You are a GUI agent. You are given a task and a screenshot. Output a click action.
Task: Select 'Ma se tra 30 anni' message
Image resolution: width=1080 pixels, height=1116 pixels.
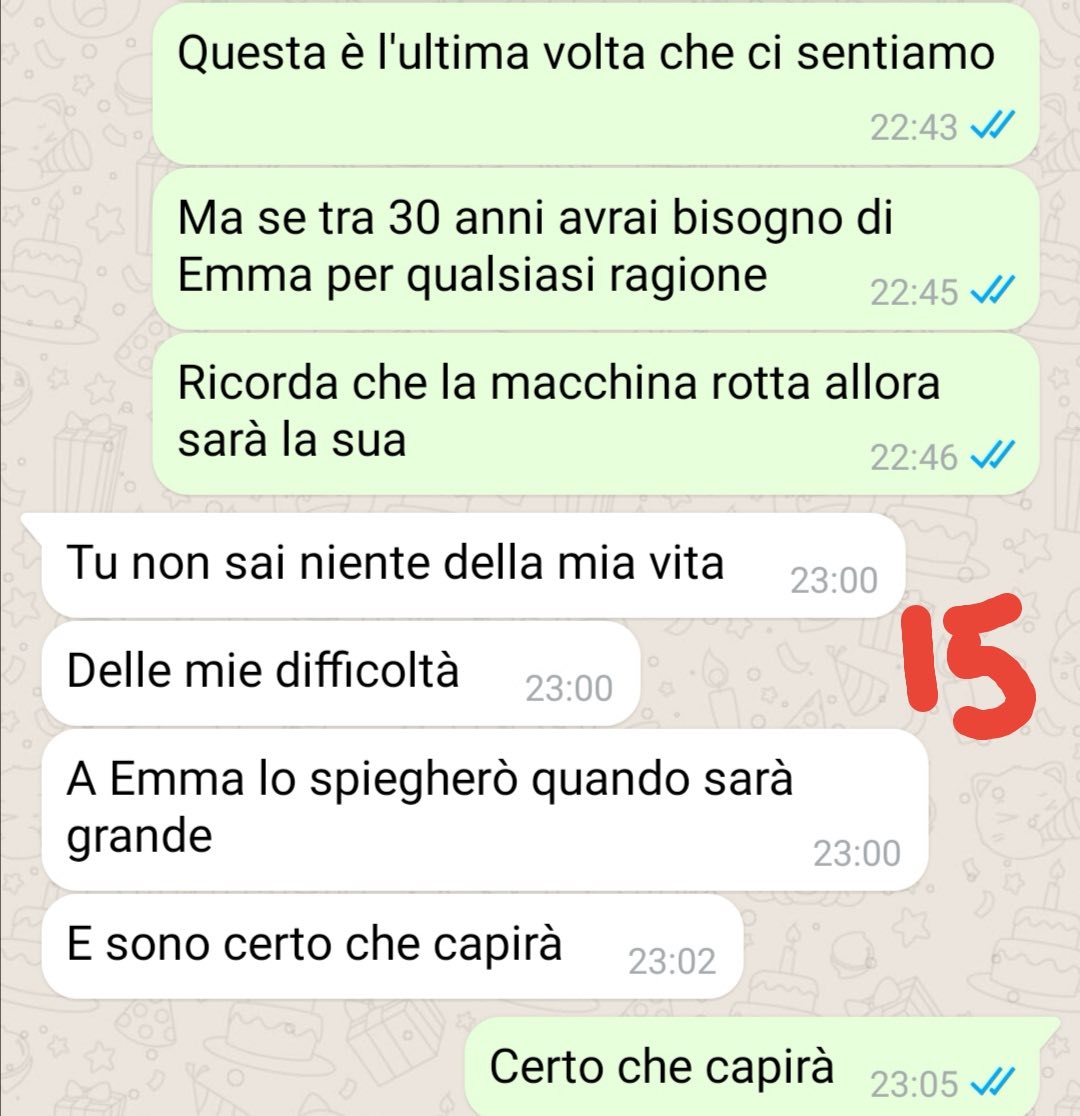pos(596,249)
